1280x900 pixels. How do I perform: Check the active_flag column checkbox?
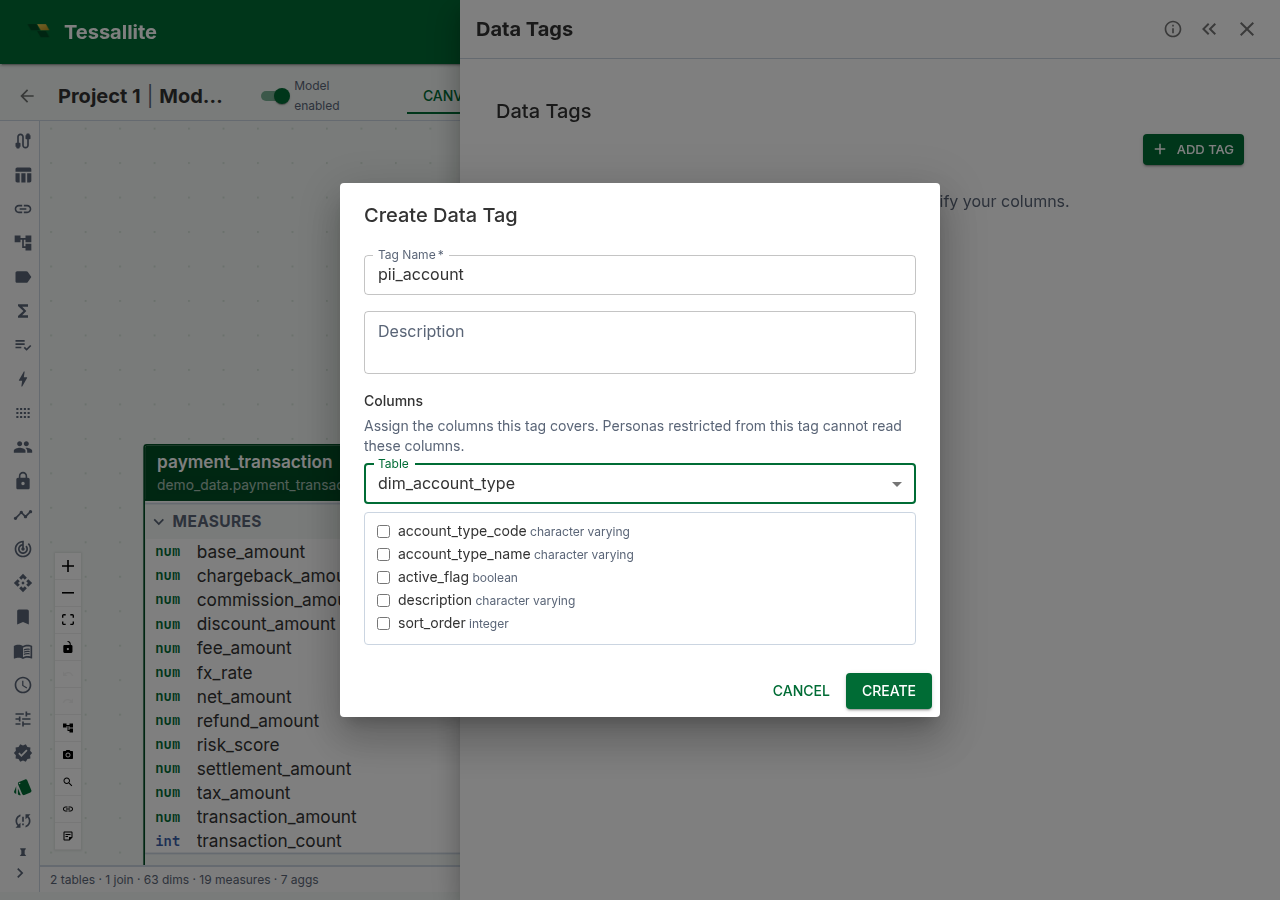(x=383, y=577)
